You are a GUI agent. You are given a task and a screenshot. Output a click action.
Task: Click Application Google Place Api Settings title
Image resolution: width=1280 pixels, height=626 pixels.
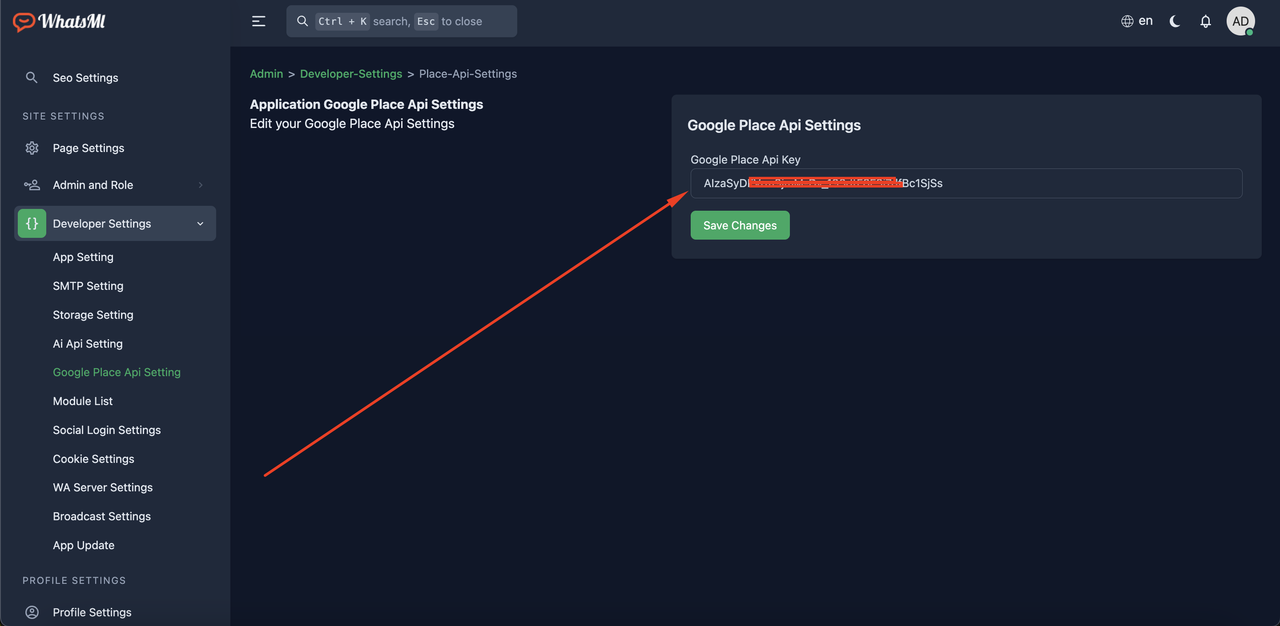[x=366, y=104]
